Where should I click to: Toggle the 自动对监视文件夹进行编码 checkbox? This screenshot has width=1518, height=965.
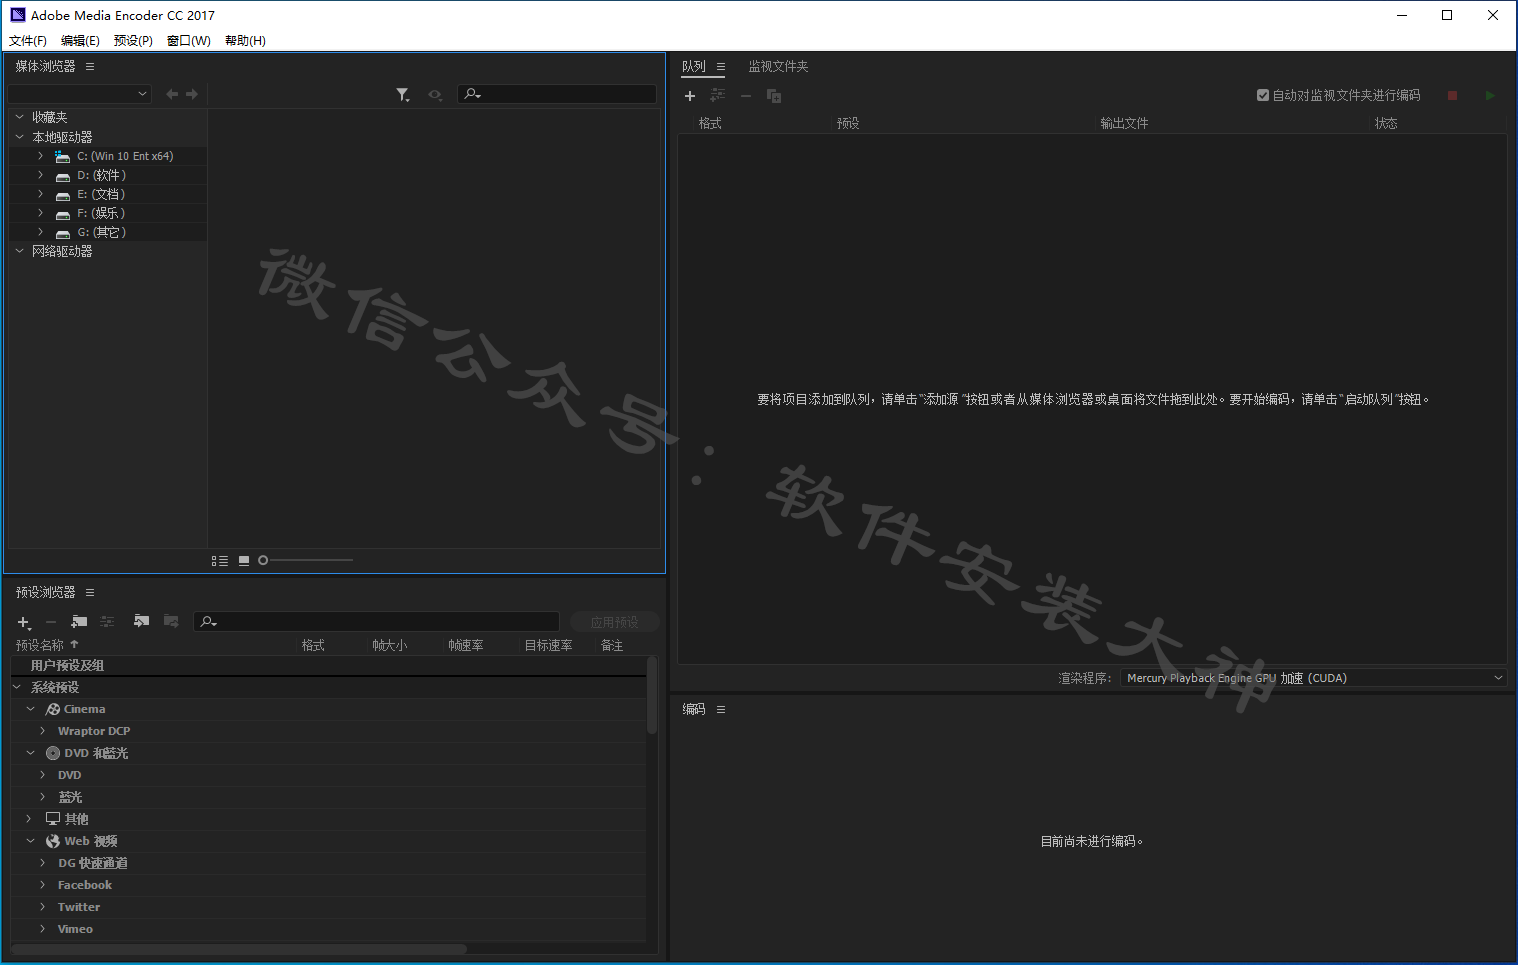(x=1263, y=95)
